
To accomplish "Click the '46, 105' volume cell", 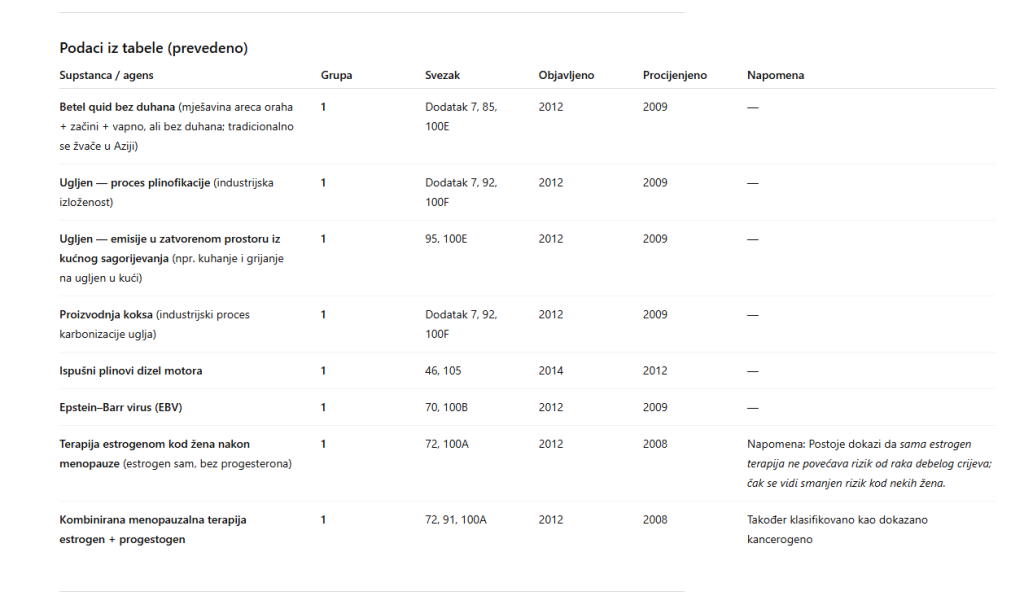I will tap(443, 371).
